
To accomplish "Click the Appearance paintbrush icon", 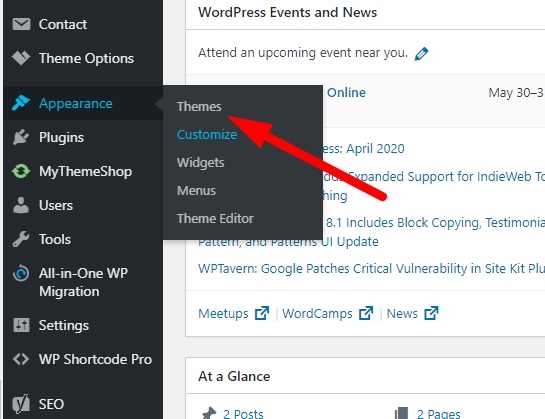I will (x=21, y=103).
